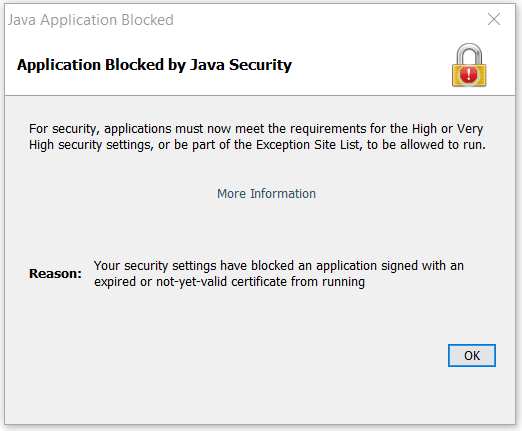
Task: Click the Application Blocked by Java Security heading
Action: click(x=154, y=65)
